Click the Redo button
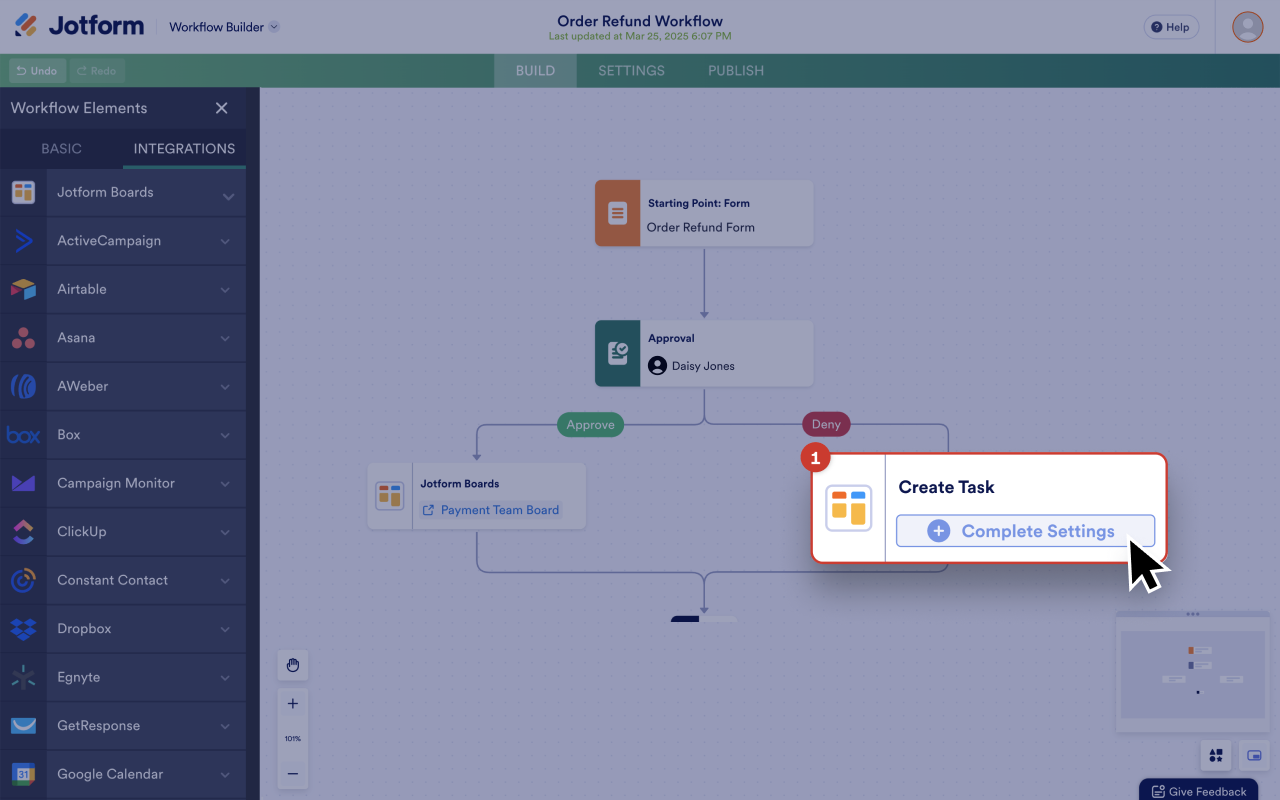The height and width of the screenshot is (800, 1280). (x=96, y=71)
